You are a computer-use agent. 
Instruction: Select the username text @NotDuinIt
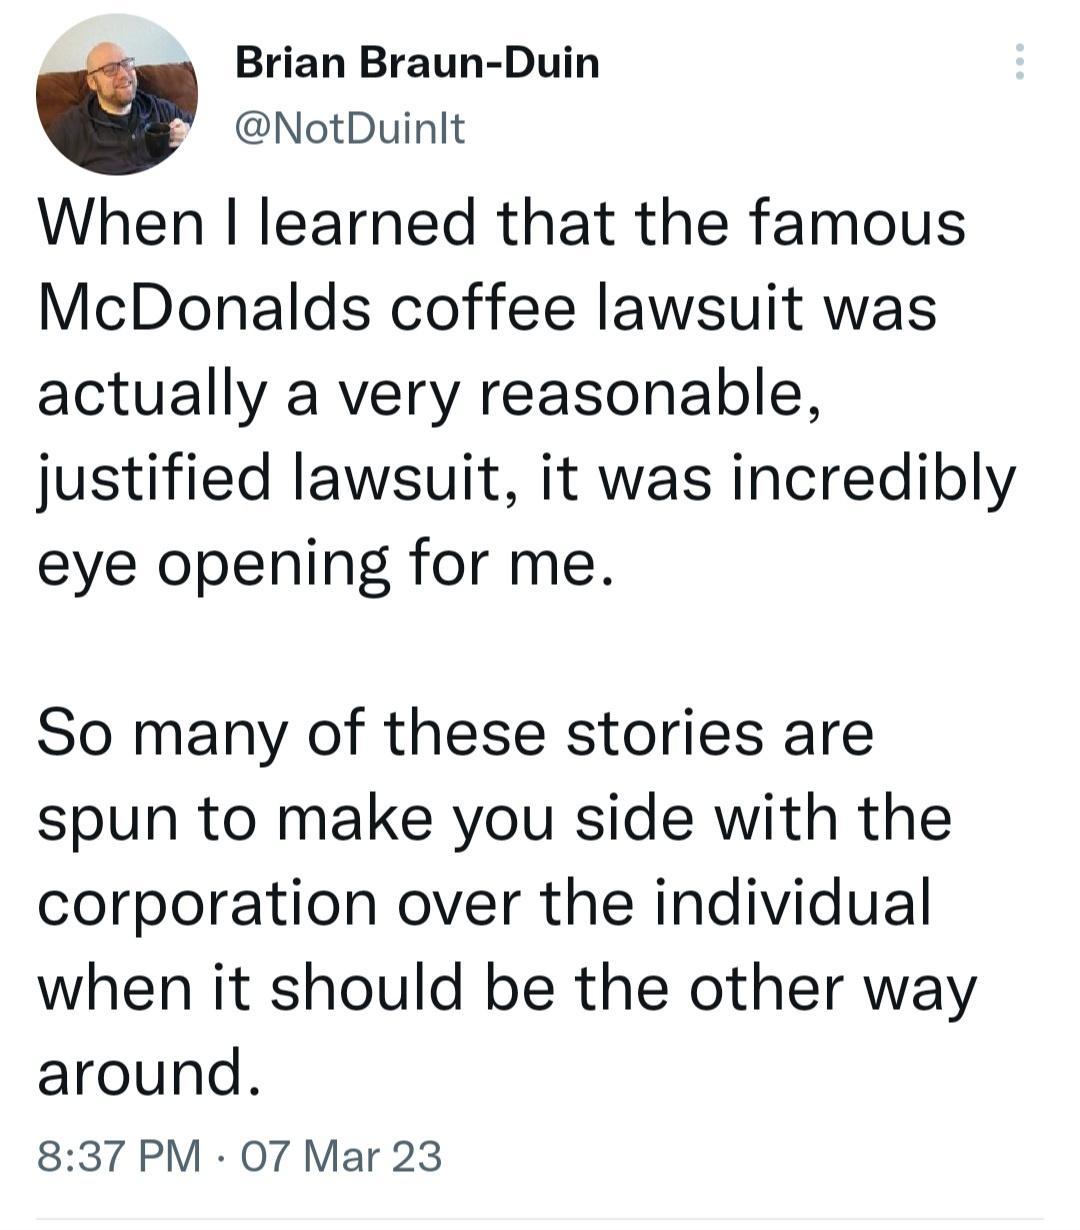pyautogui.click(x=350, y=127)
